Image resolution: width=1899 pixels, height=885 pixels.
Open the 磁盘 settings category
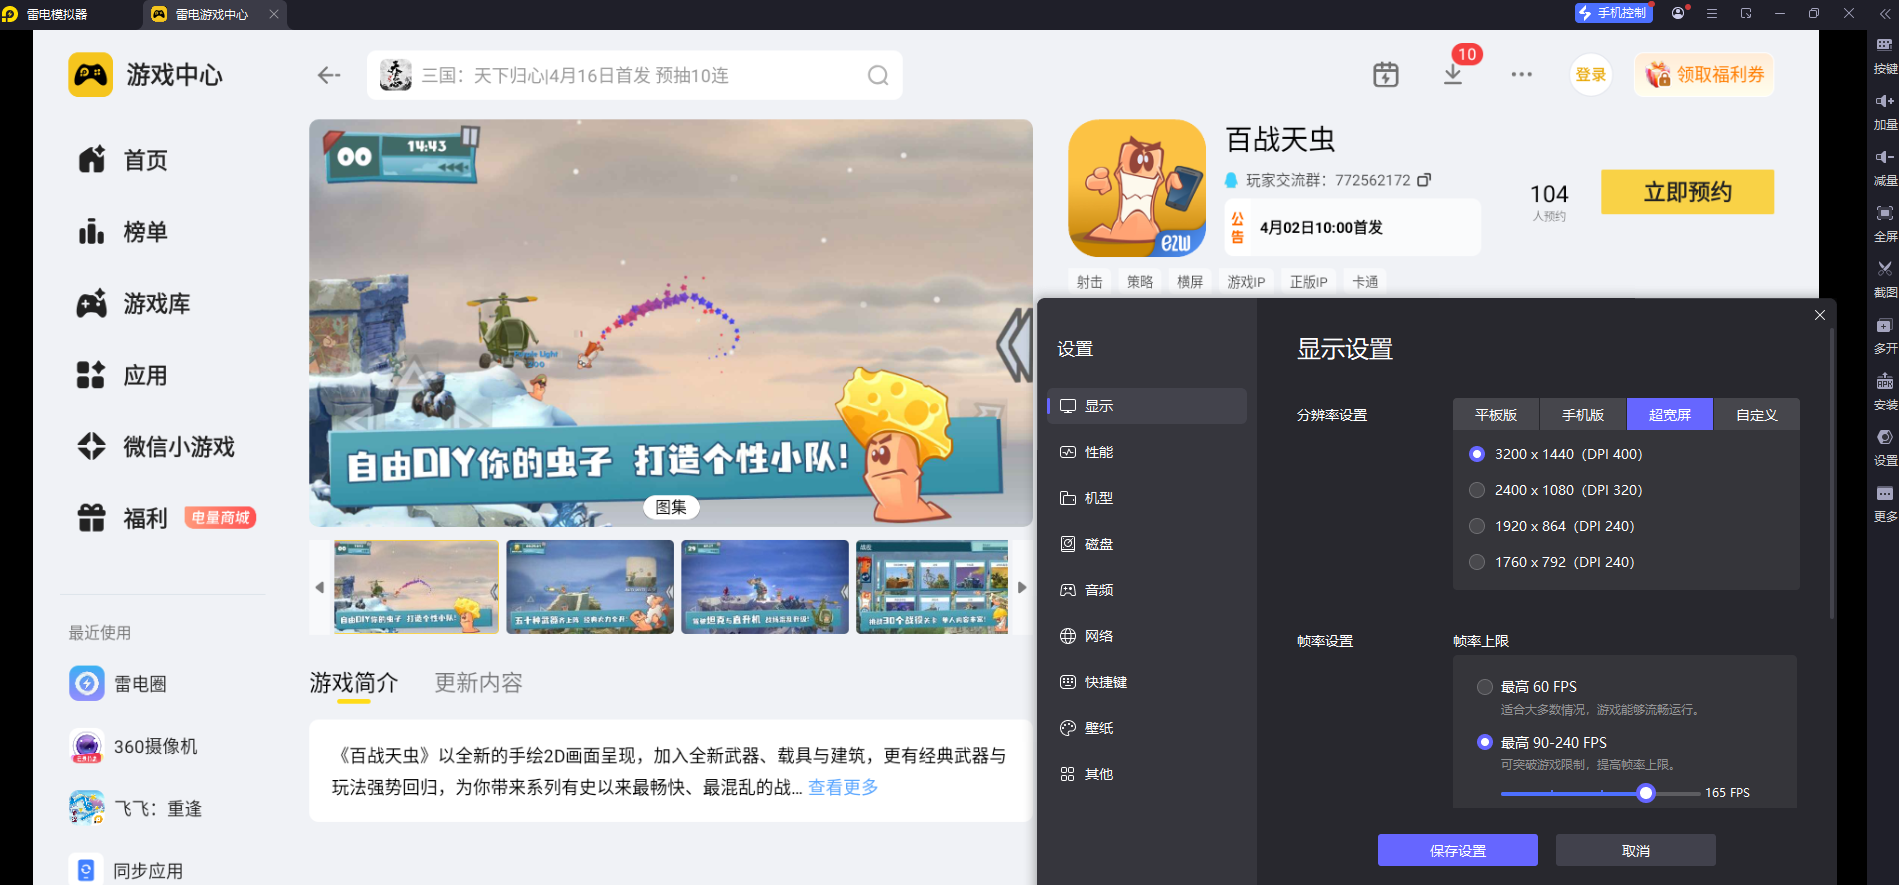pos(1147,544)
